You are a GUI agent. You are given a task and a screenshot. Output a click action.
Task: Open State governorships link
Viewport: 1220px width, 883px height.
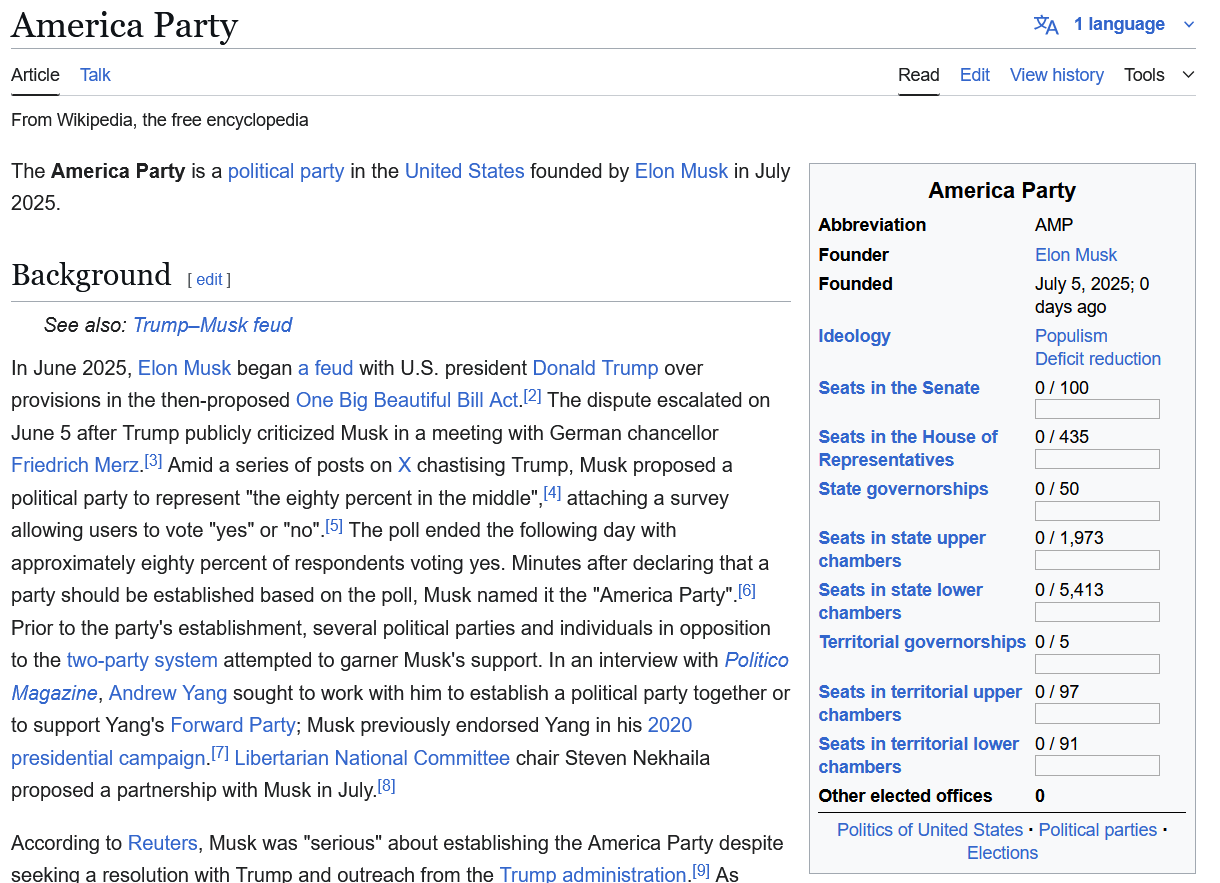(x=903, y=489)
